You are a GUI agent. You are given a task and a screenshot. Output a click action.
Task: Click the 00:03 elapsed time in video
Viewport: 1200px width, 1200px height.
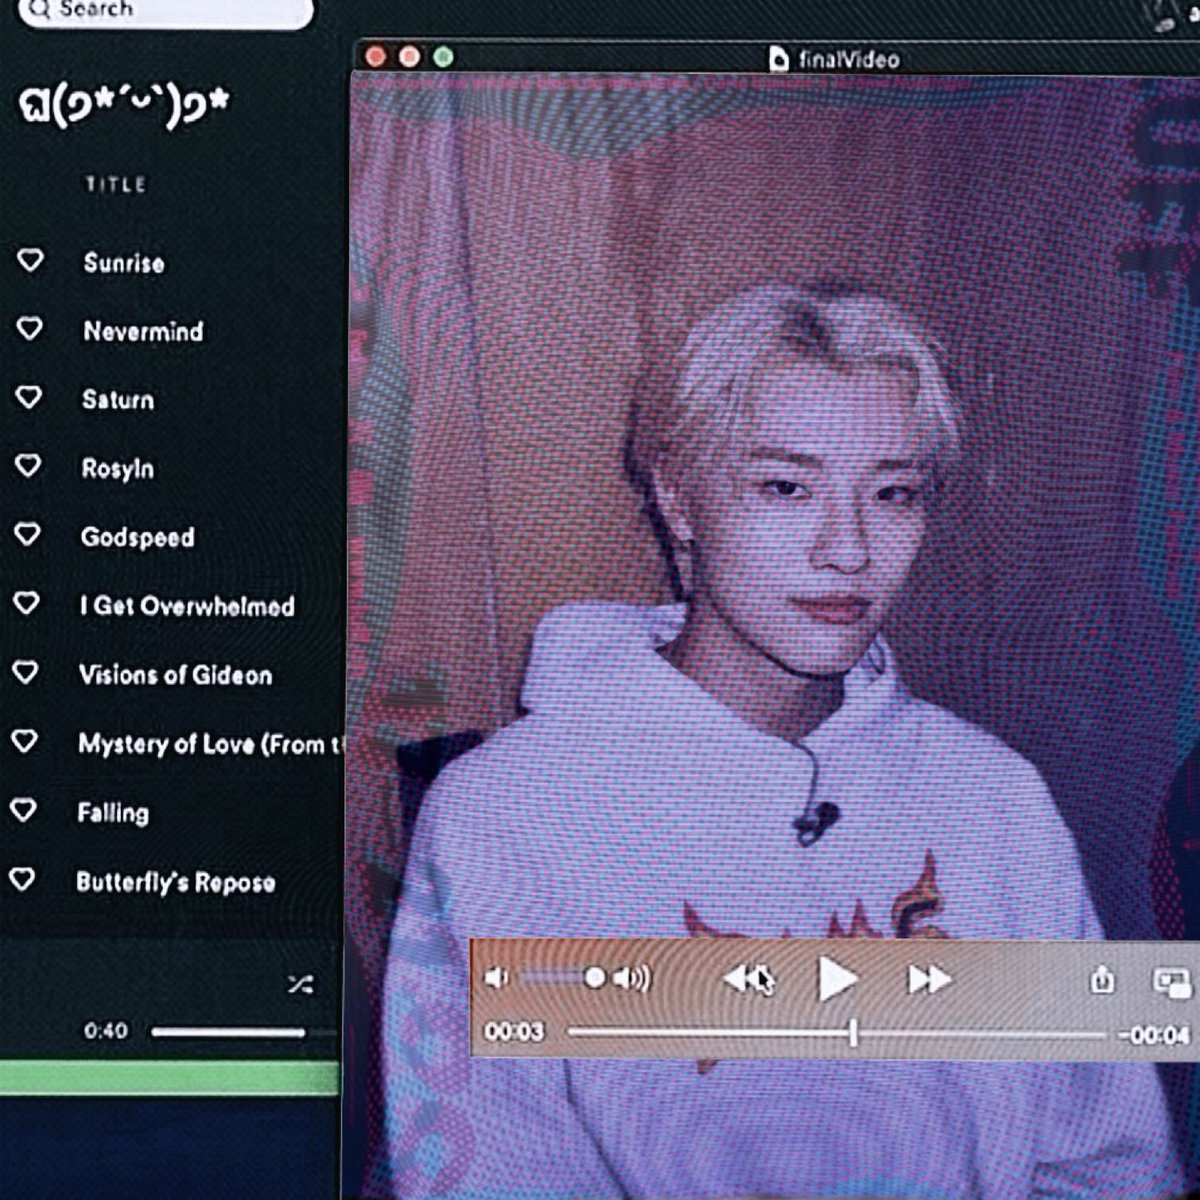point(514,1031)
